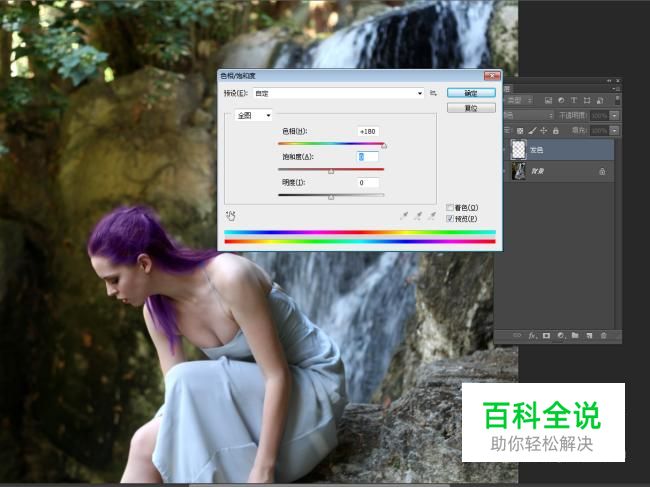Viewport: 650px width, 487px height.
Task: Toggle the layer filtering on/off switch
Action: tap(617, 100)
